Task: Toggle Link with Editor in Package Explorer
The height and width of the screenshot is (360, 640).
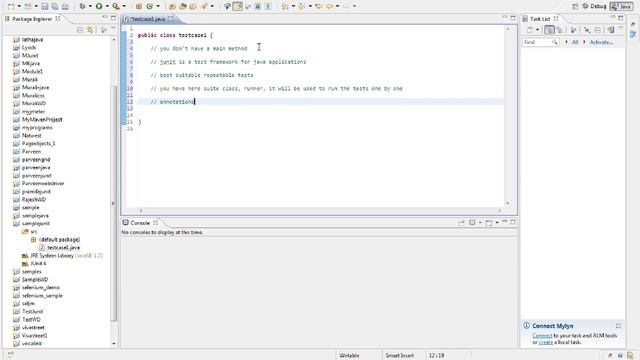Action: [x=90, y=30]
